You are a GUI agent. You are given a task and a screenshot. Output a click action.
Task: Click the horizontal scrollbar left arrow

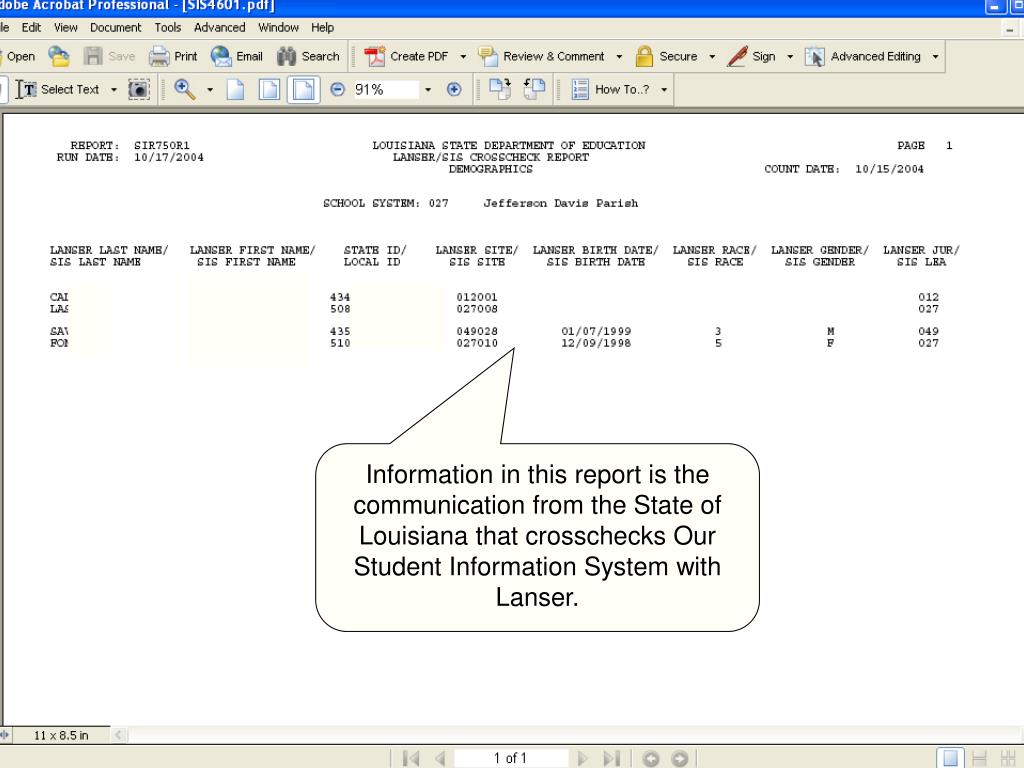(x=119, y=735)
